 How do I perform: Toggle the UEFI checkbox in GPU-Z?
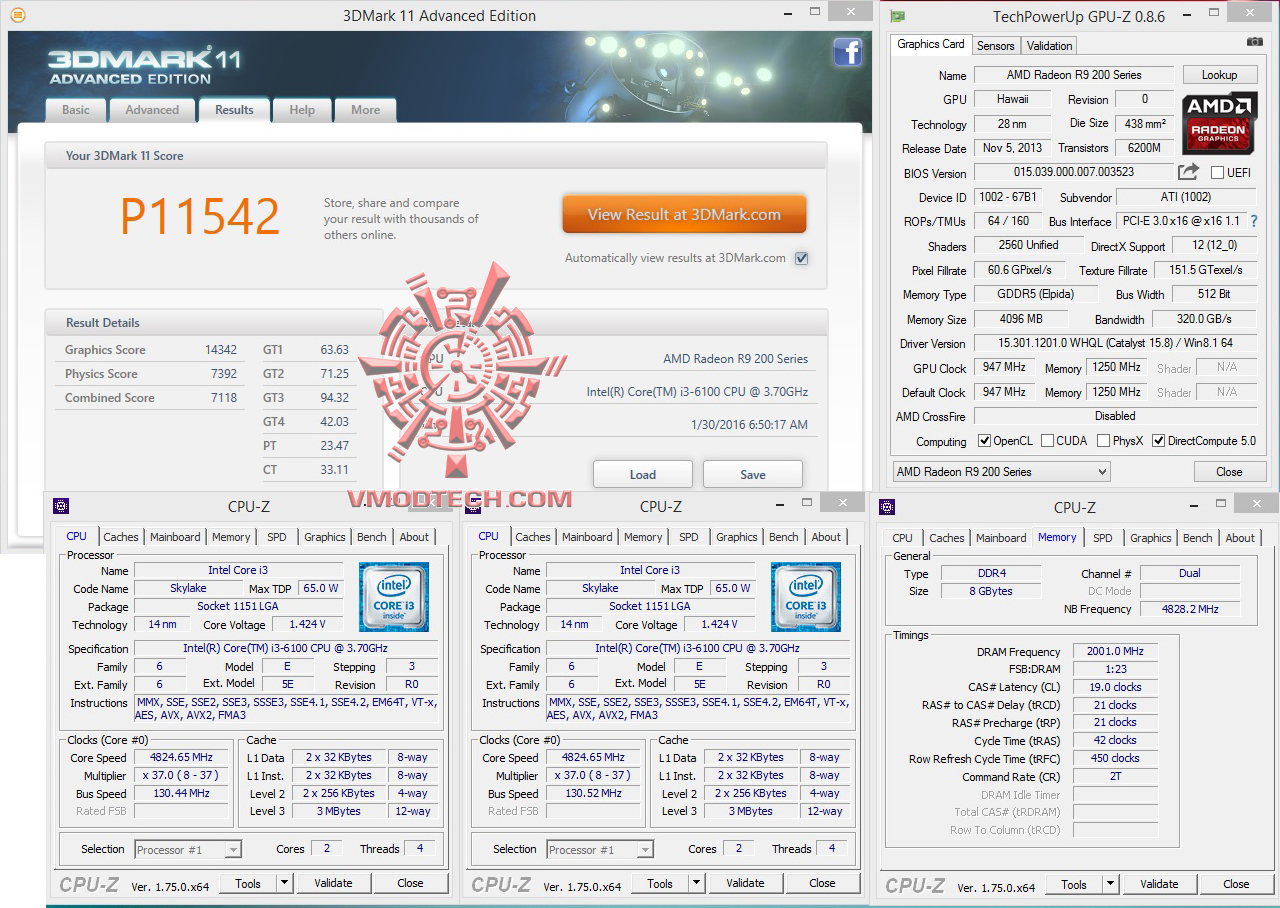(1217, 173)
